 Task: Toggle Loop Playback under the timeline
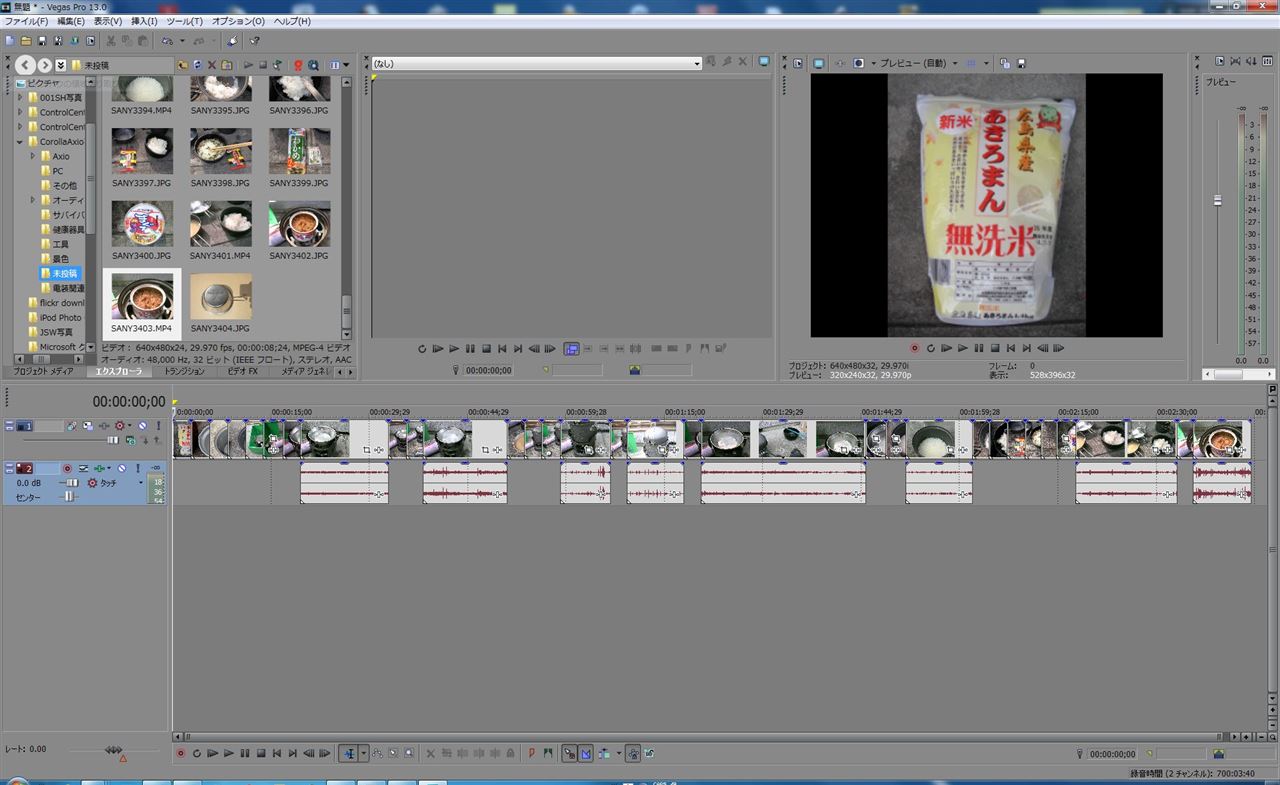tap(197, 753)
